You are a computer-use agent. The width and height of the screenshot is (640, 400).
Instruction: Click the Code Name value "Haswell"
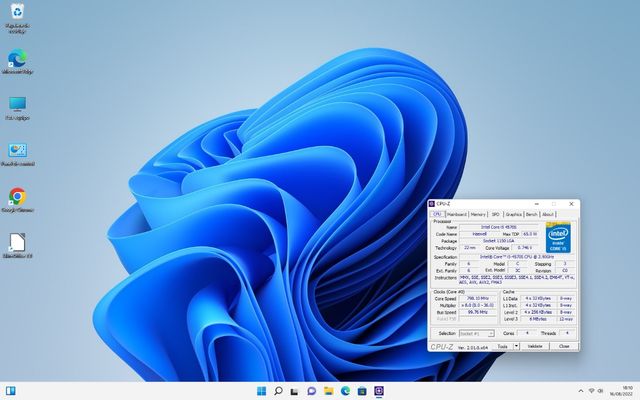[x=479, y=234]
